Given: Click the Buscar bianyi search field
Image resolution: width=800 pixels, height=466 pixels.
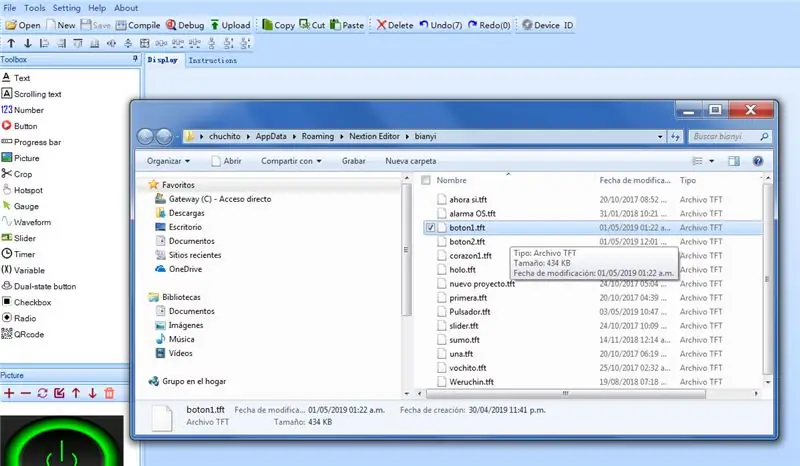Looking at the screenshot, I should [730, 136].
